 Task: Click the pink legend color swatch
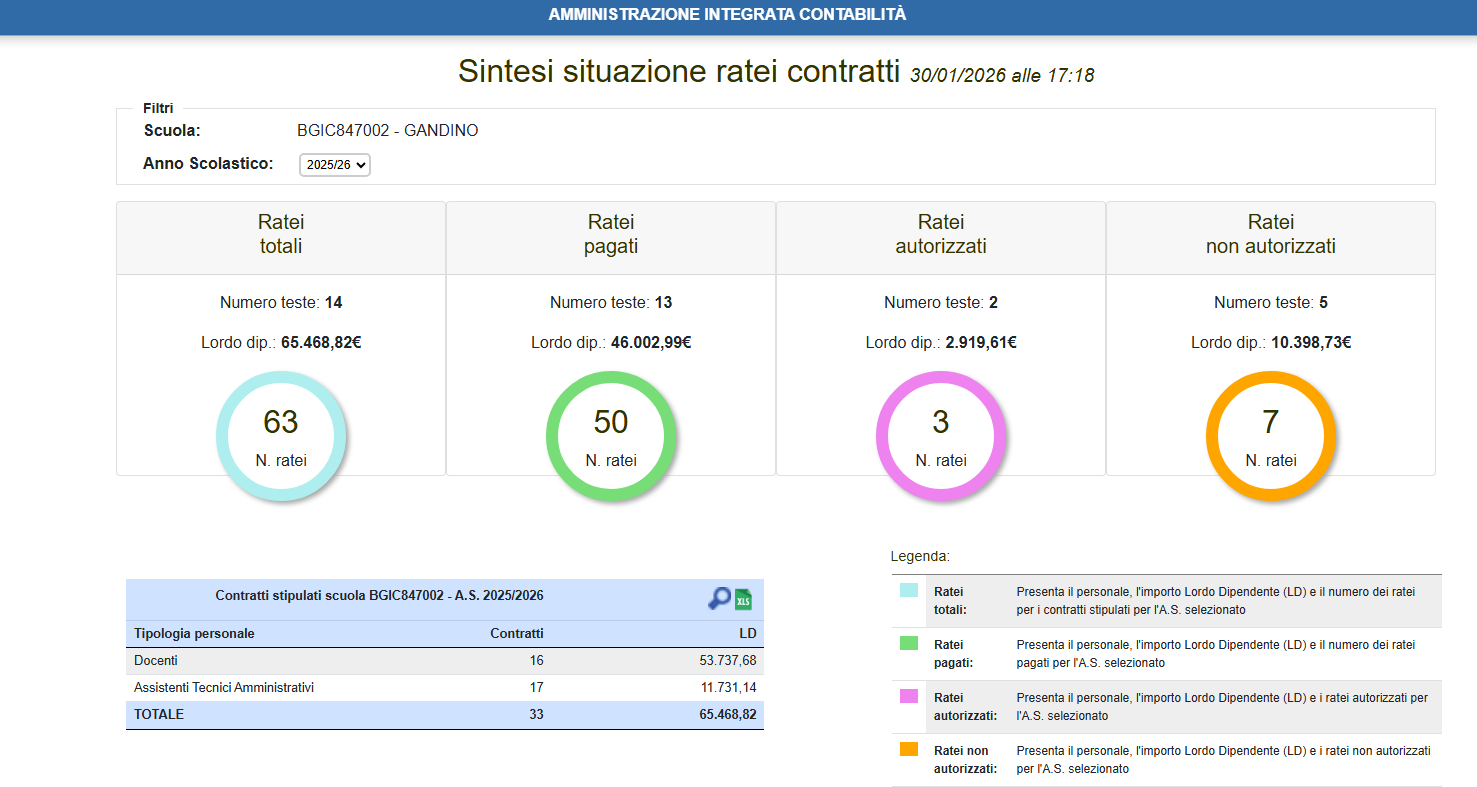tap(909, 696)
